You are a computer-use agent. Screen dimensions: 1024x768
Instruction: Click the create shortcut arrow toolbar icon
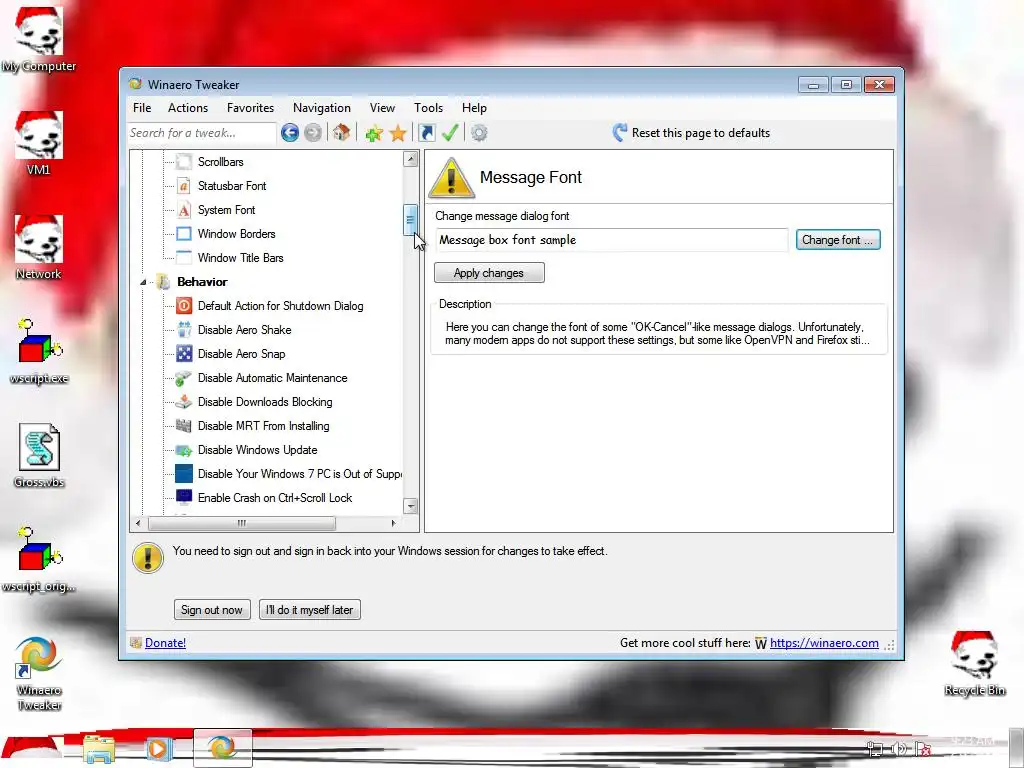click(426, 133)
